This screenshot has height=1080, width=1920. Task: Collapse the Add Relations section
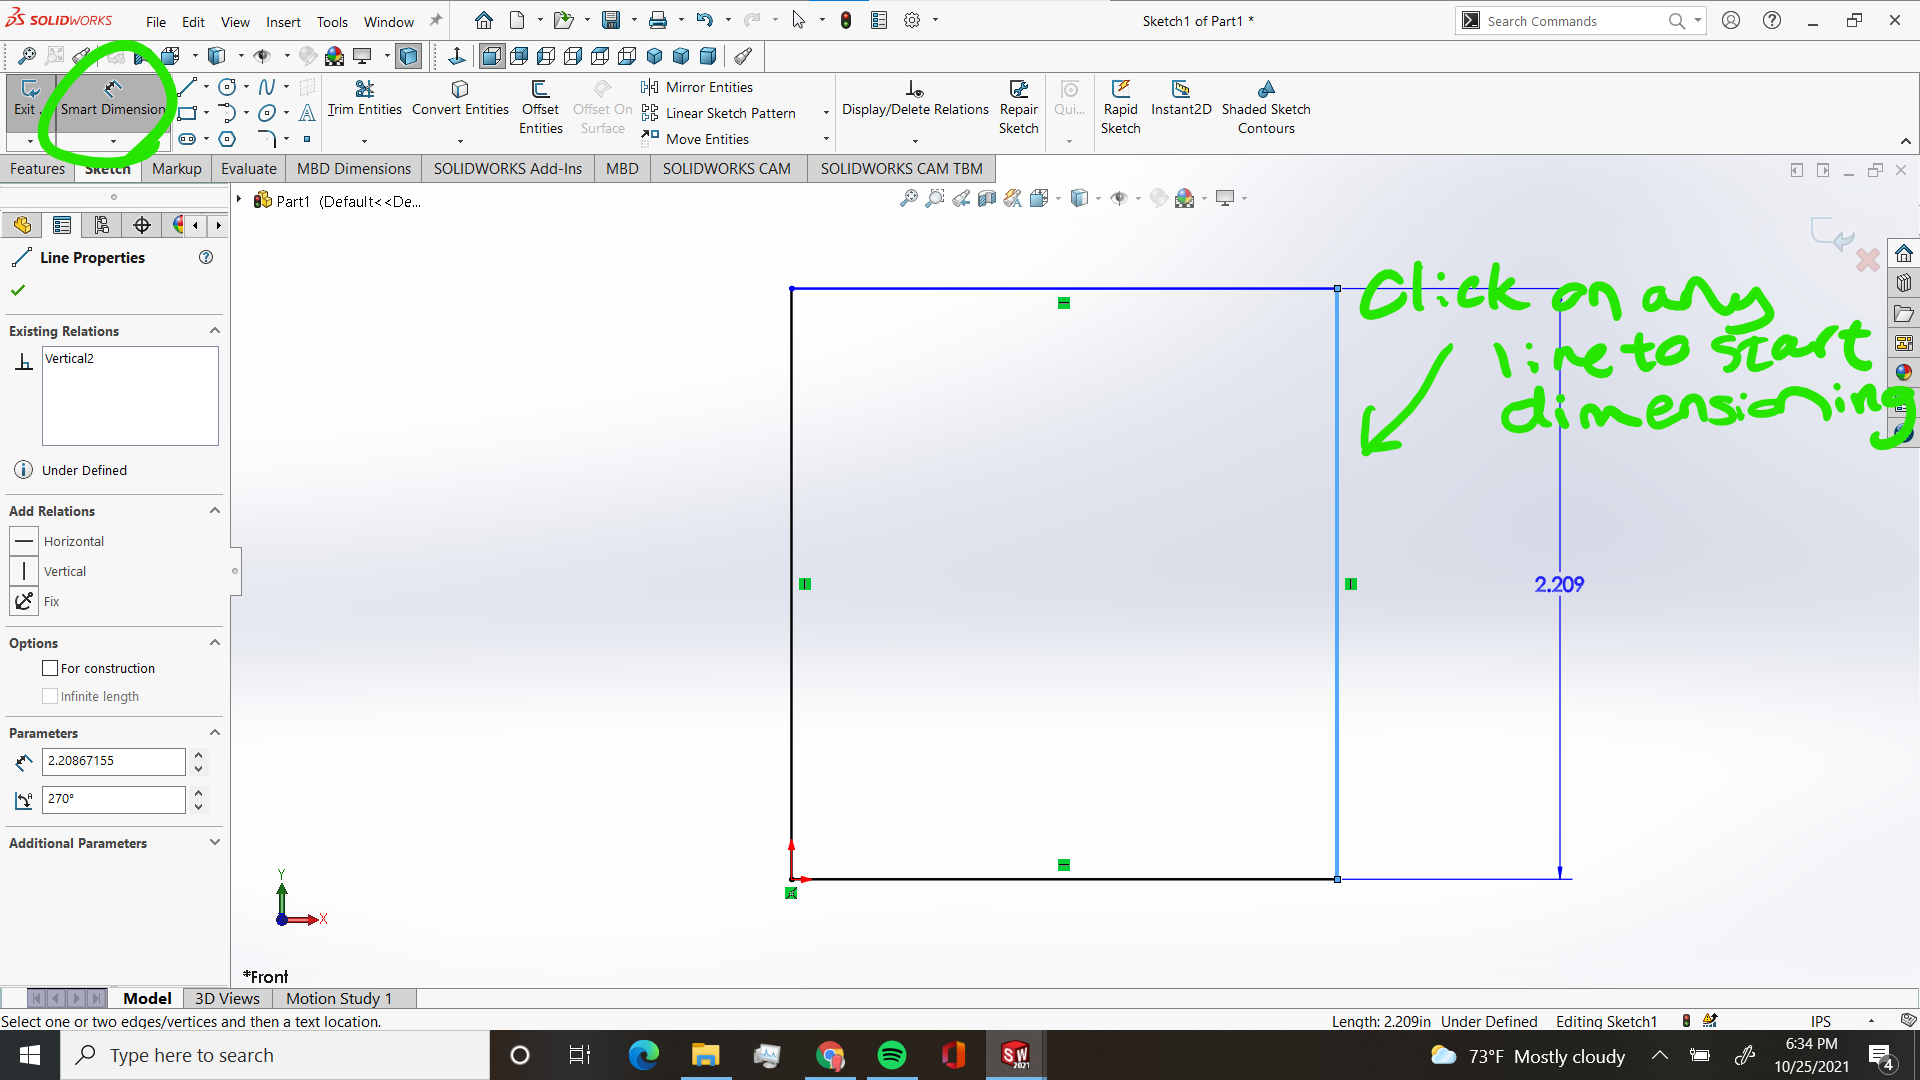(214, 510)
